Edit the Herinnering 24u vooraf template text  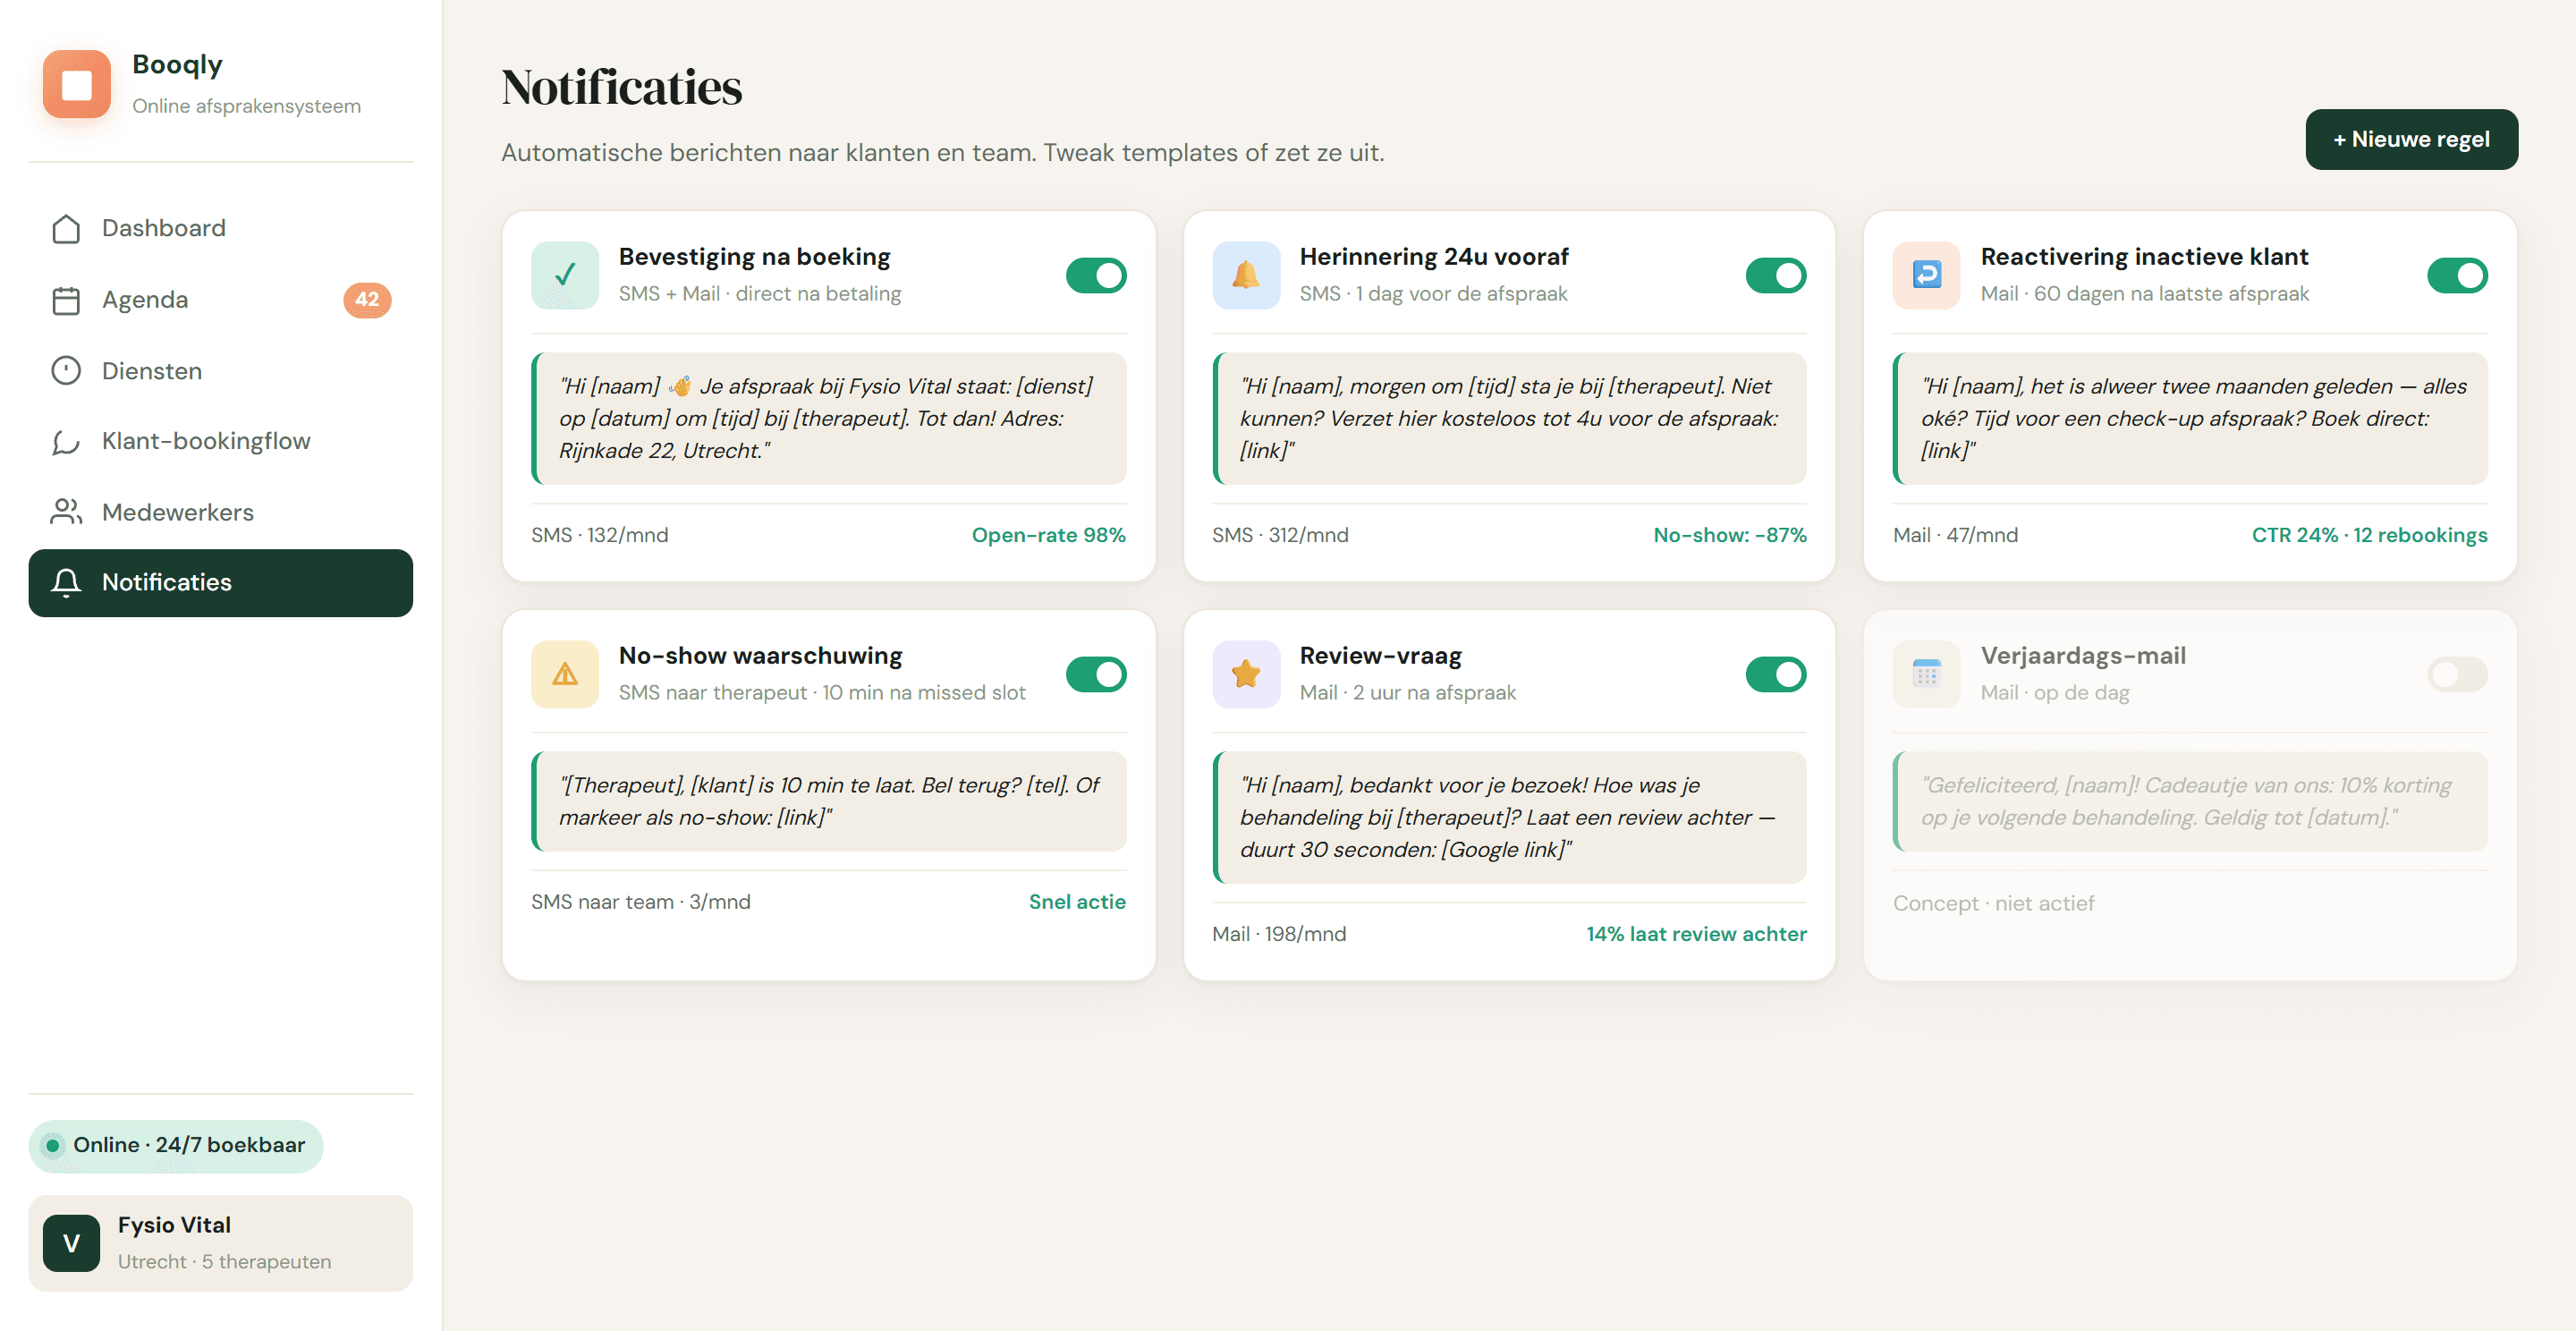click(1509, 418)
